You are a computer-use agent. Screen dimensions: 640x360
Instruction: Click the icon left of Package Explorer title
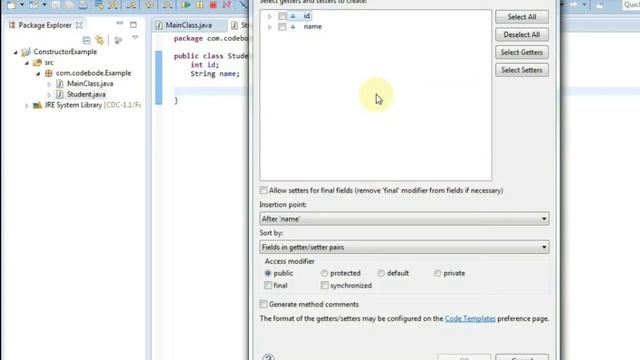pos(12,25)
